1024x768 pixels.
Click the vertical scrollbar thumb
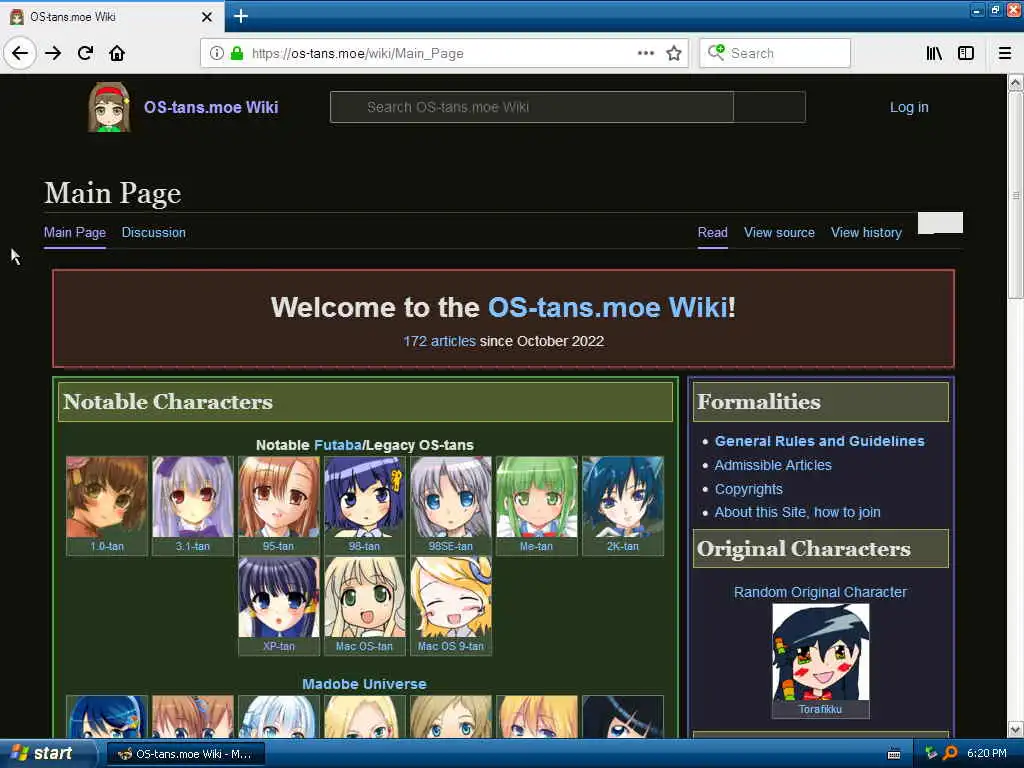[x=1016, y=195]
